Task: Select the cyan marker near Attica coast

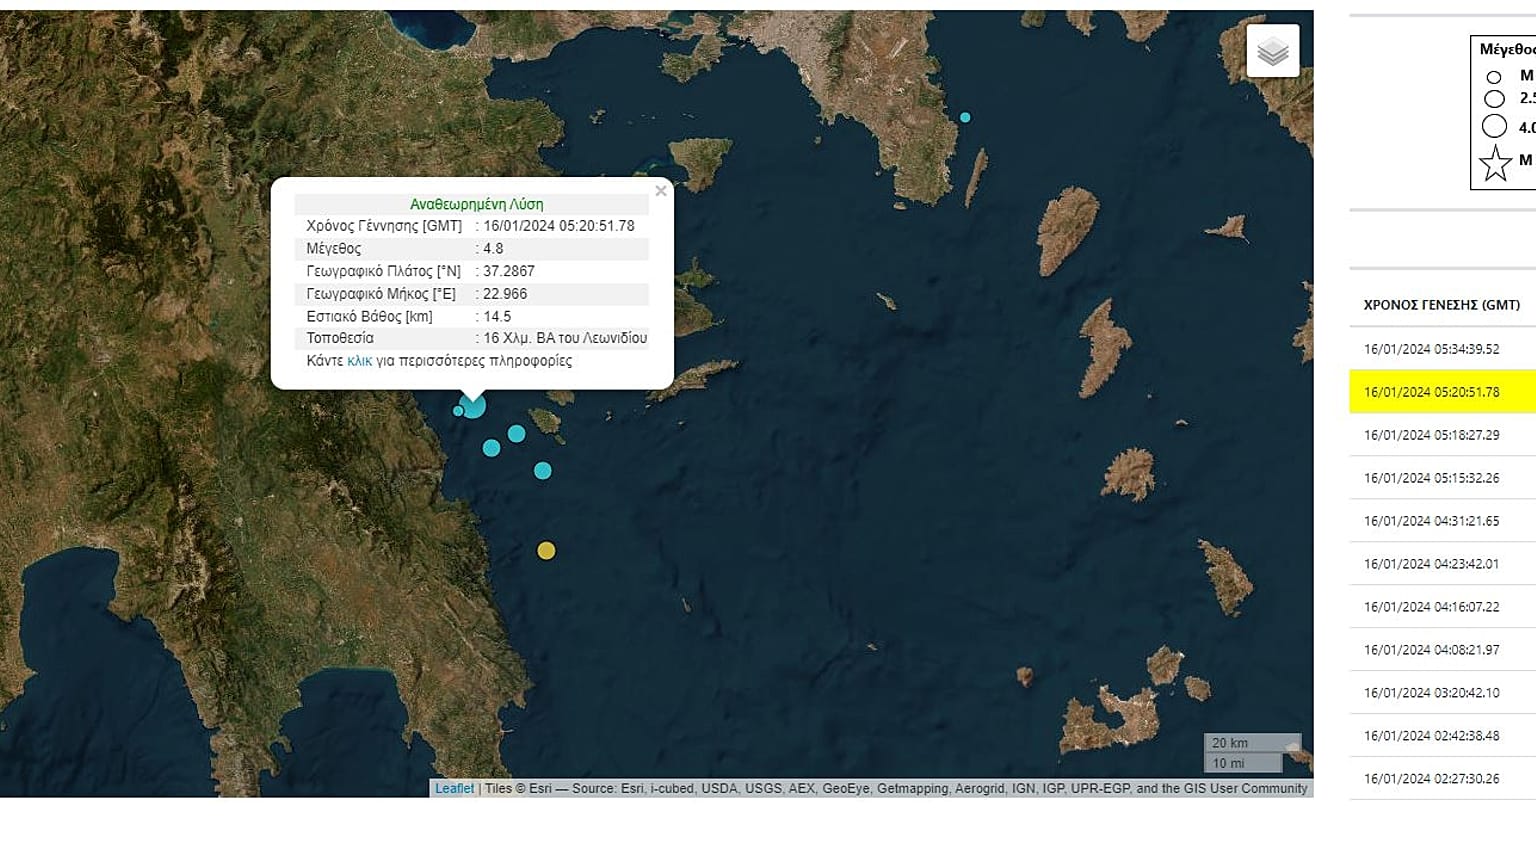Action: (x=965, y=117)
